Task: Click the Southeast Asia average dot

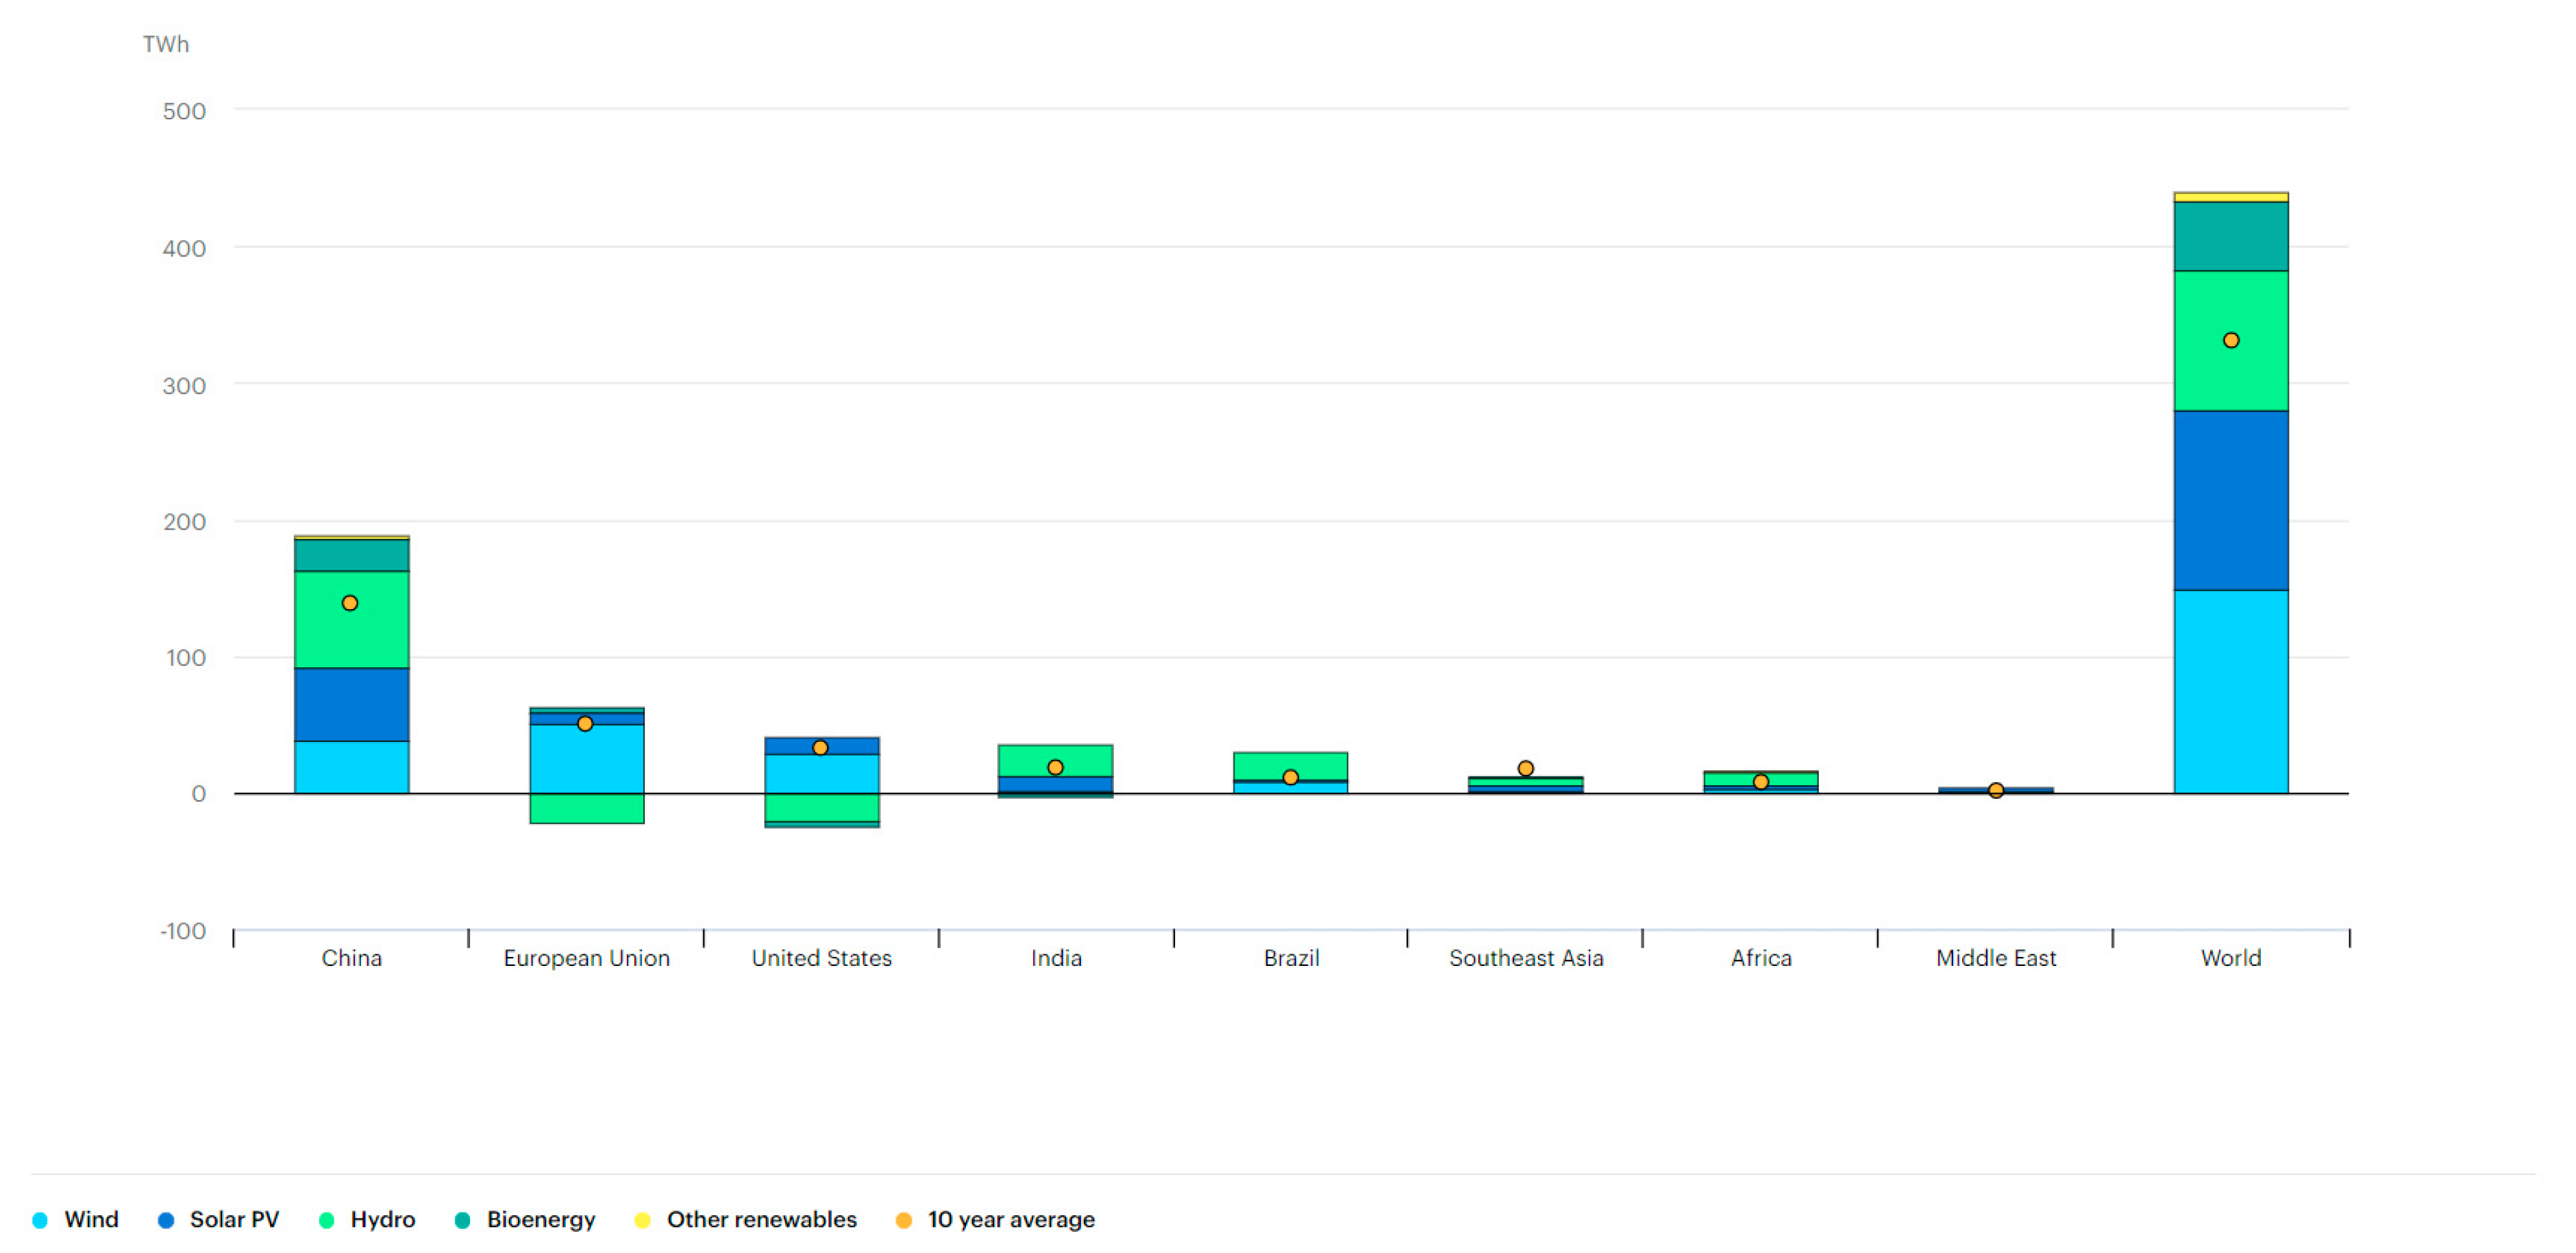Action: click(1525, 768)
